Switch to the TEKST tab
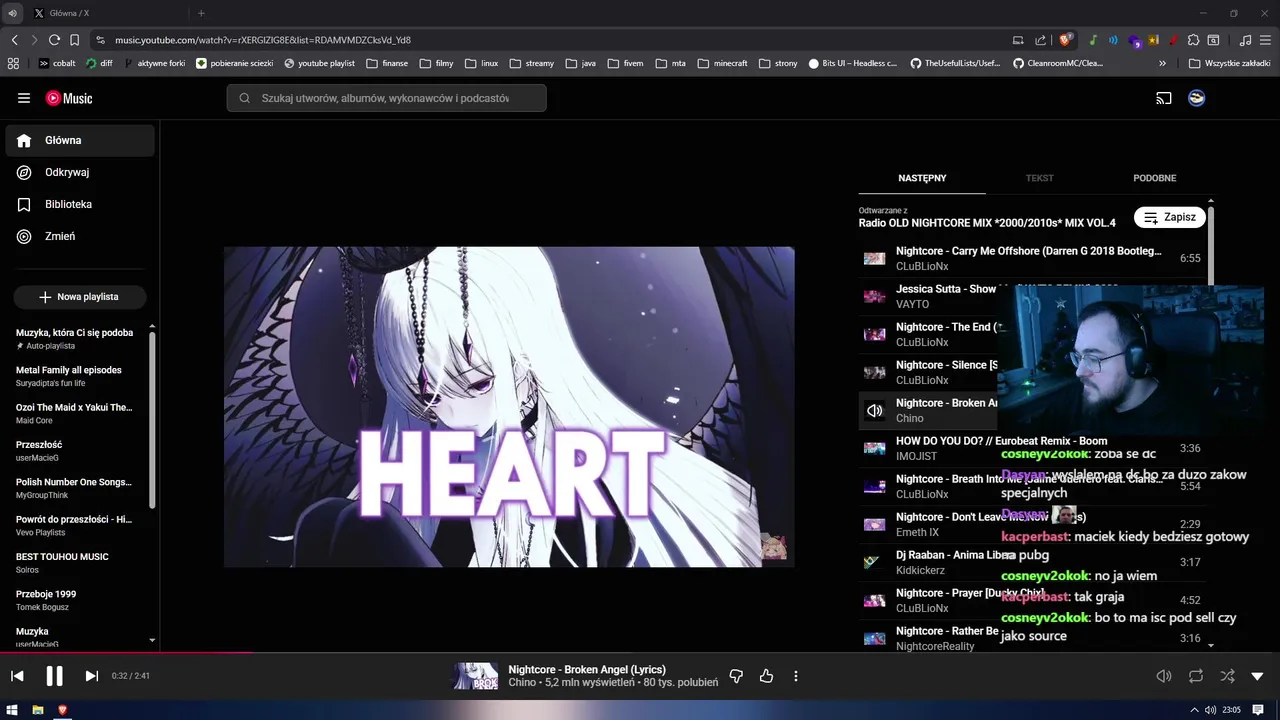 click(x=1040, y=178)
